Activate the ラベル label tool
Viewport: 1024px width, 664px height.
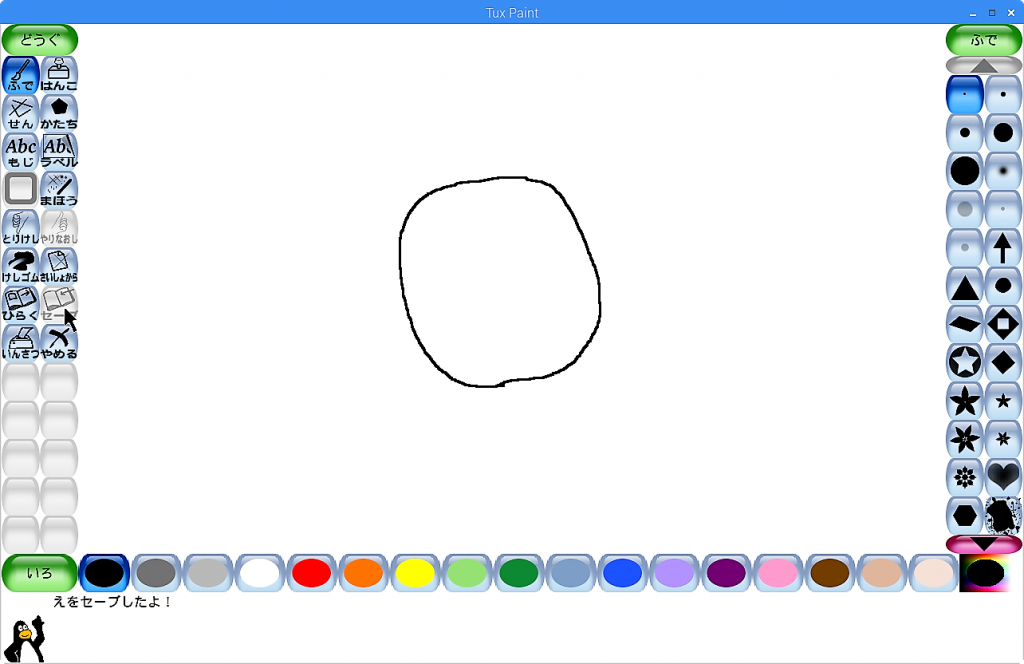point(59,151)
